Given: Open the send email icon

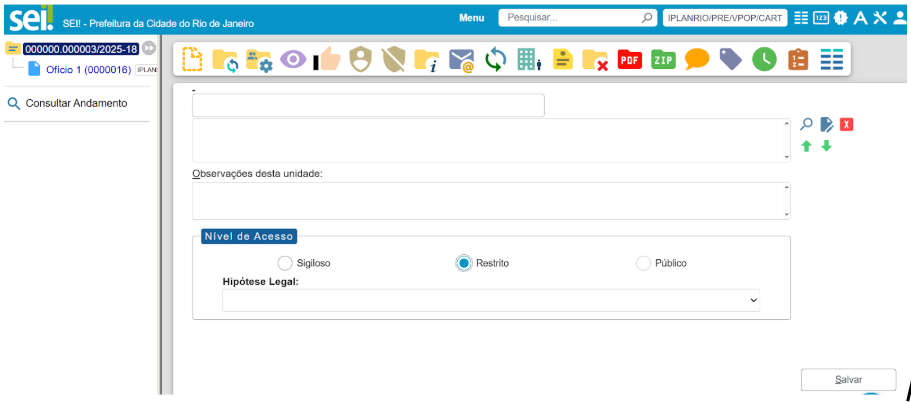Looking at the screenshot, I should point(461,60).
